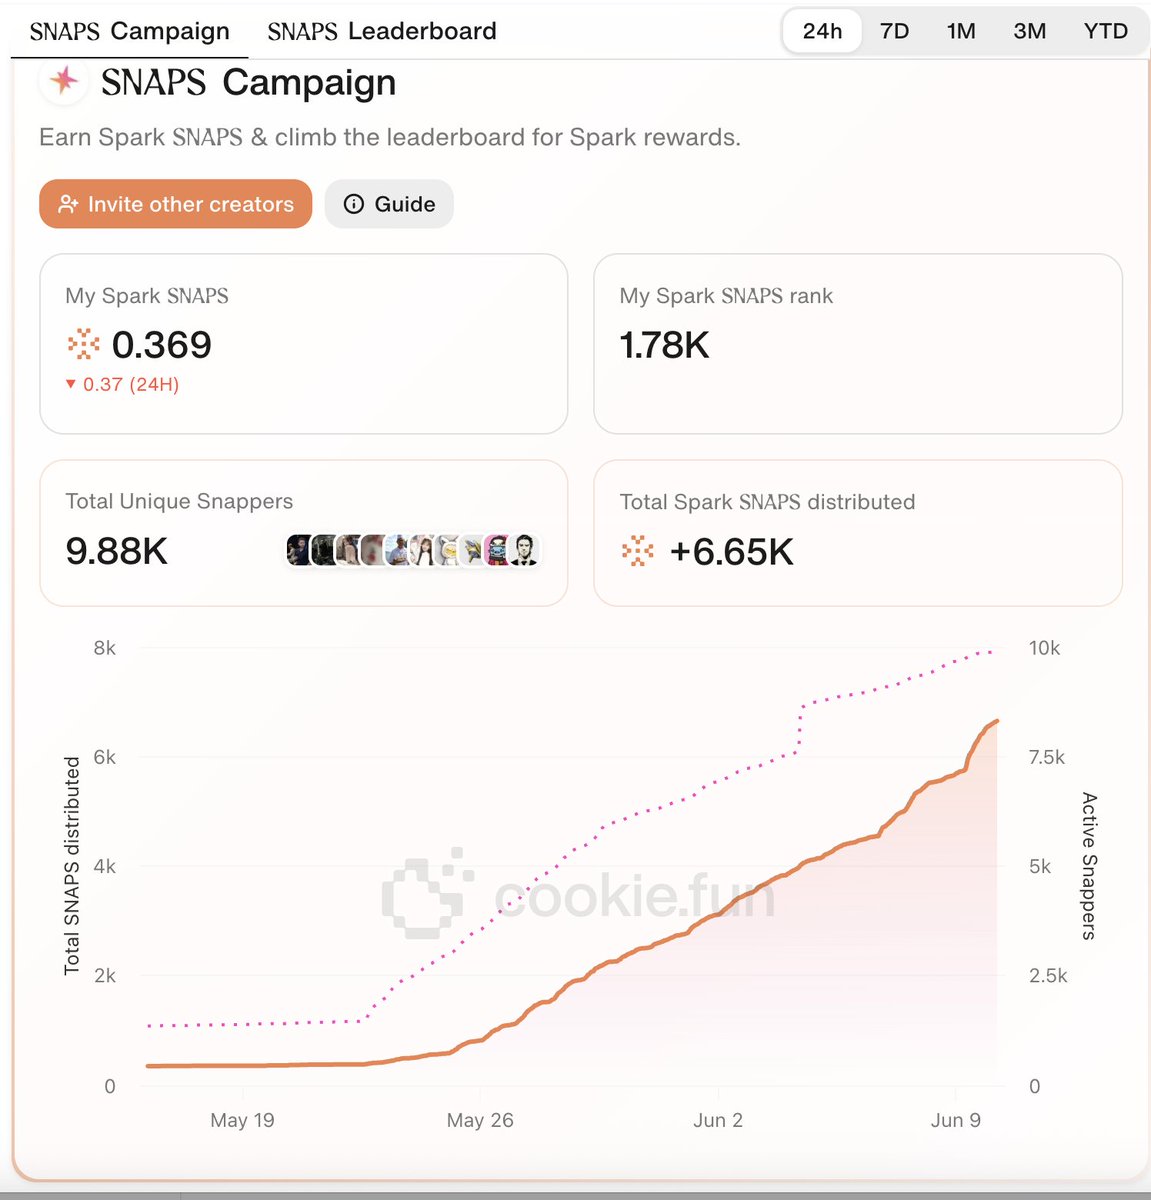
Task: Open the SNAPS Leaderboard tab
Action: pyautogui.click(x=382, y=31)
